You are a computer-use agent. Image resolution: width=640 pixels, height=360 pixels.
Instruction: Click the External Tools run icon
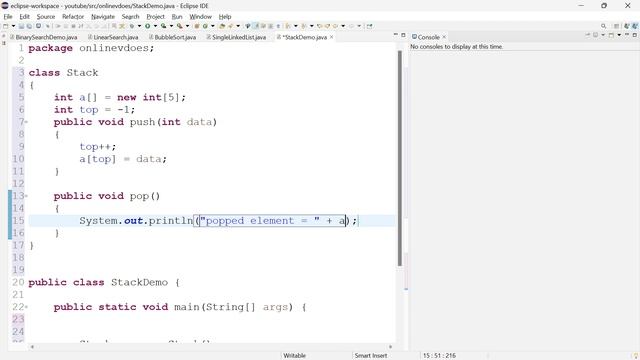tap(180, 26)
